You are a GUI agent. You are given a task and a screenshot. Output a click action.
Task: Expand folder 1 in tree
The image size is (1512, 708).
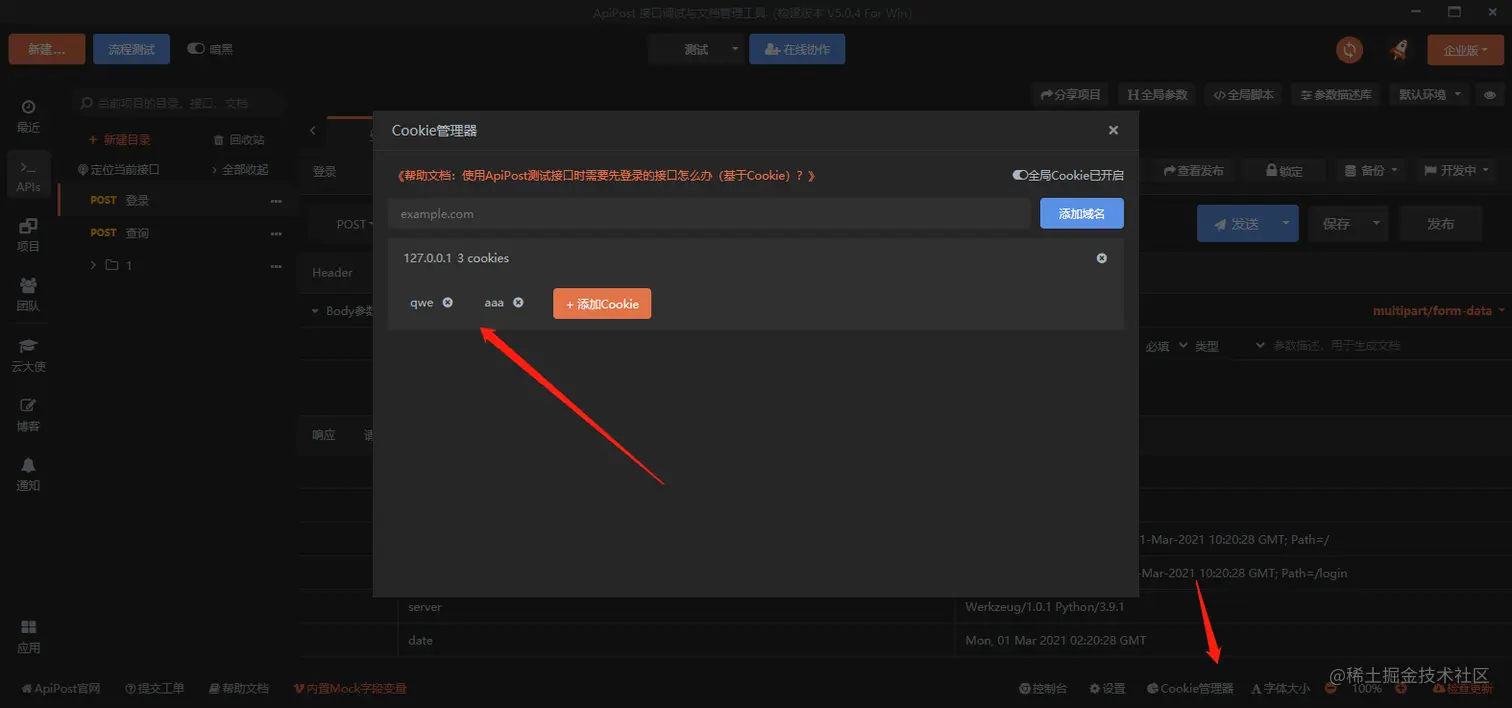(94, 265)
